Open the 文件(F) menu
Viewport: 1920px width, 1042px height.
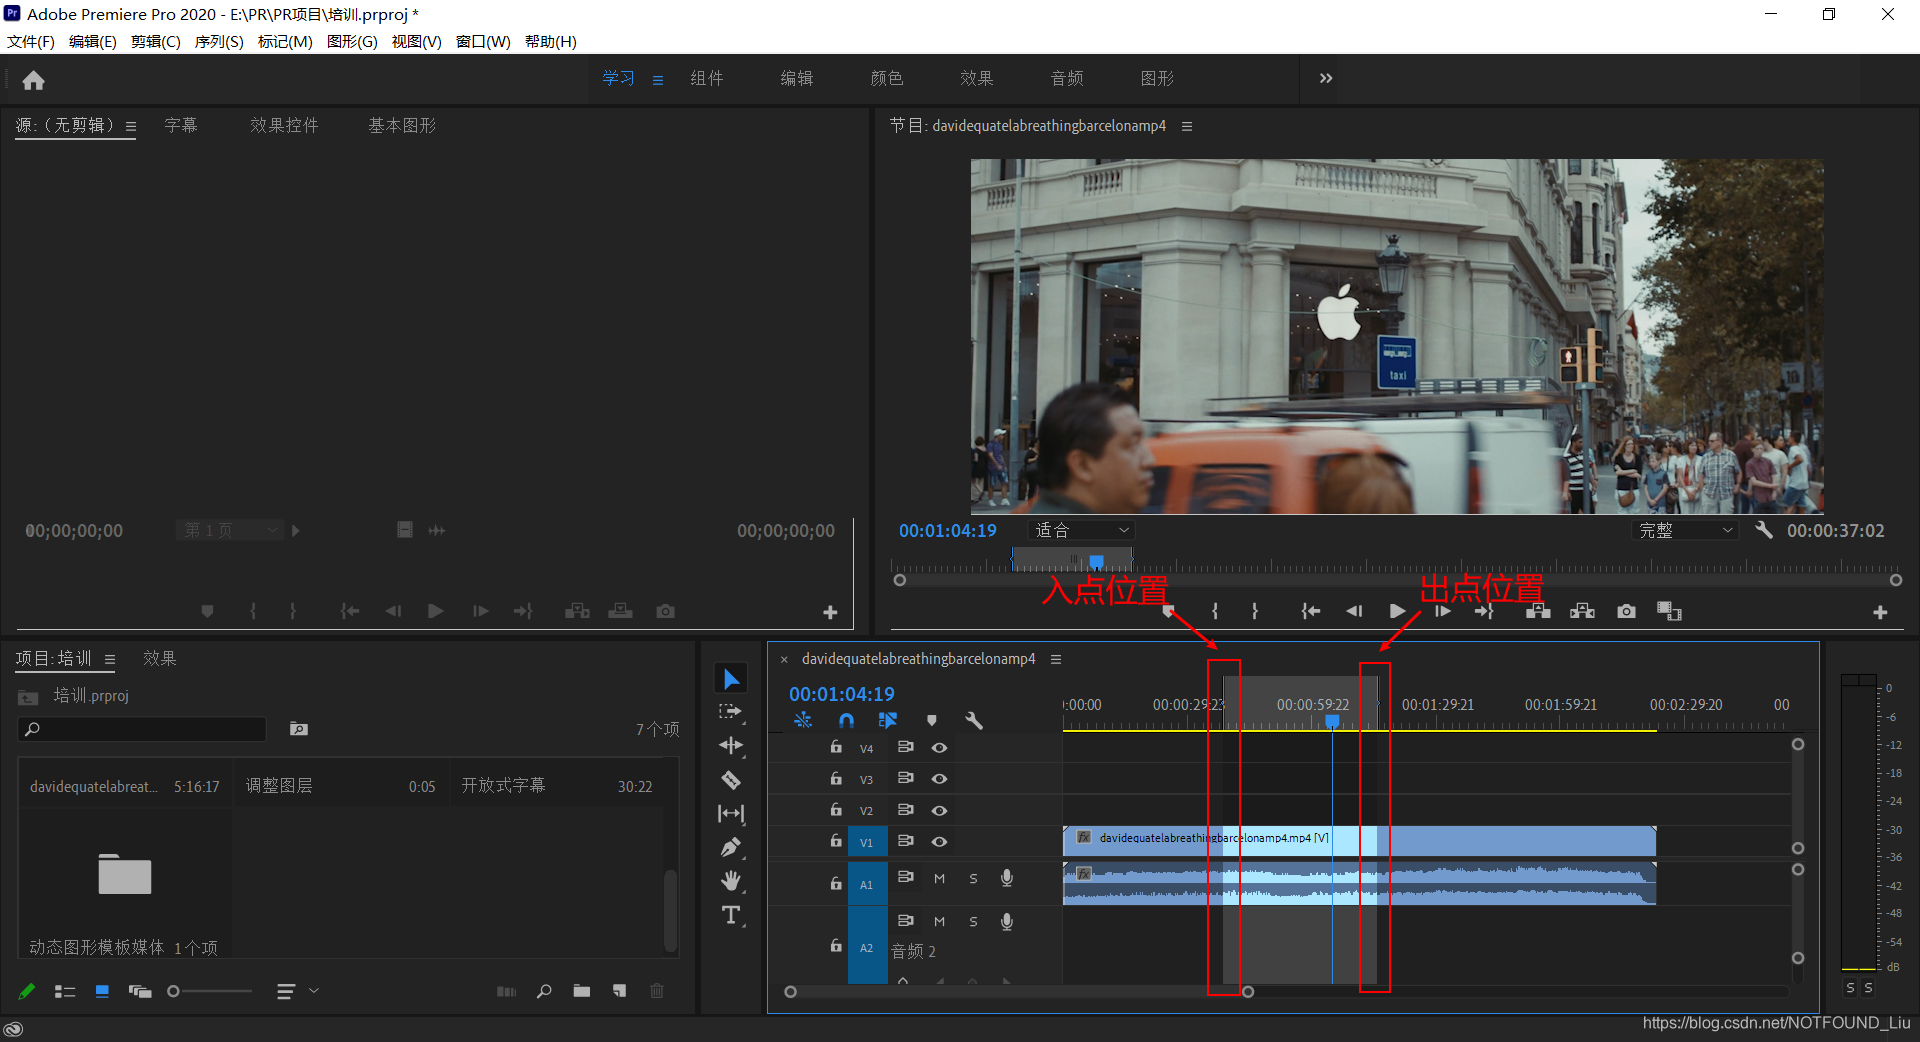(31, 42)
